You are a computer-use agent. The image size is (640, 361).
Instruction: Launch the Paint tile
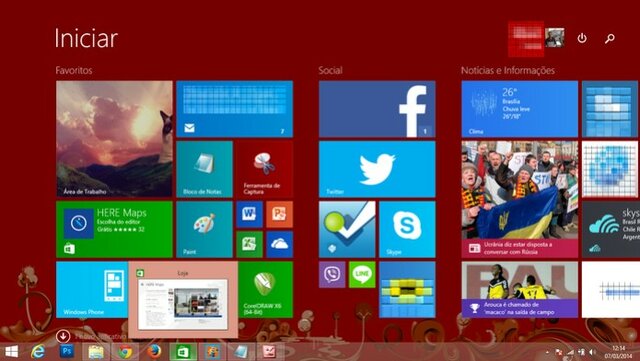point(204,230)
